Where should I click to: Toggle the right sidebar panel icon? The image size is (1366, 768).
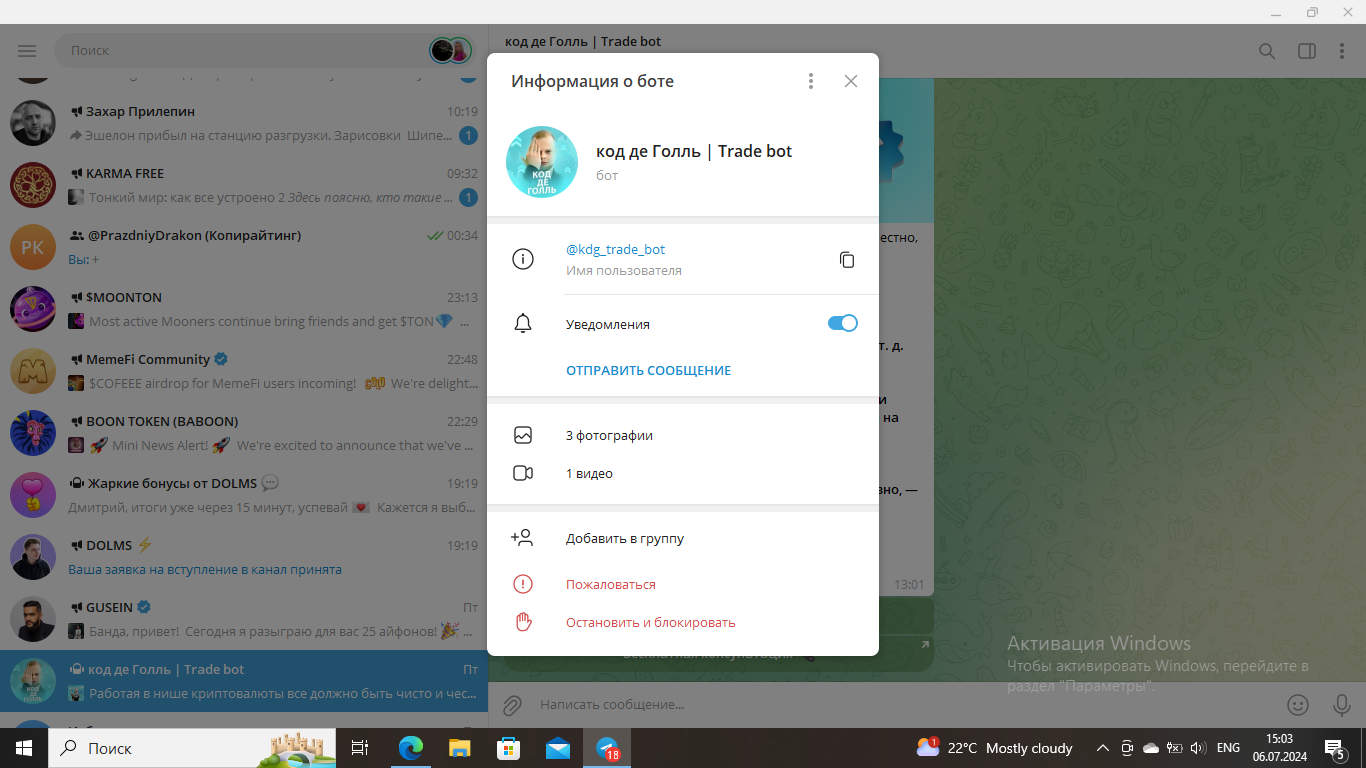tap(1306, 51)
